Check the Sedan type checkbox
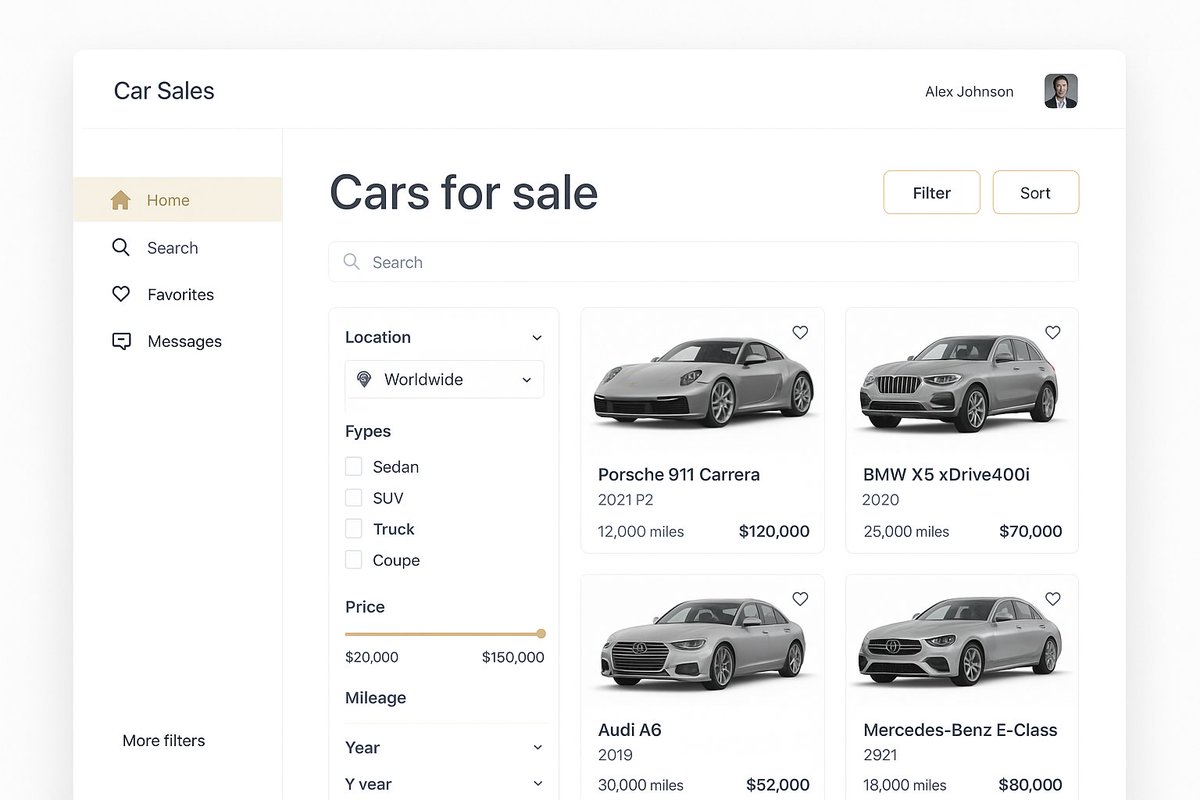1200x800 pixels. click(x=353, y=466)
